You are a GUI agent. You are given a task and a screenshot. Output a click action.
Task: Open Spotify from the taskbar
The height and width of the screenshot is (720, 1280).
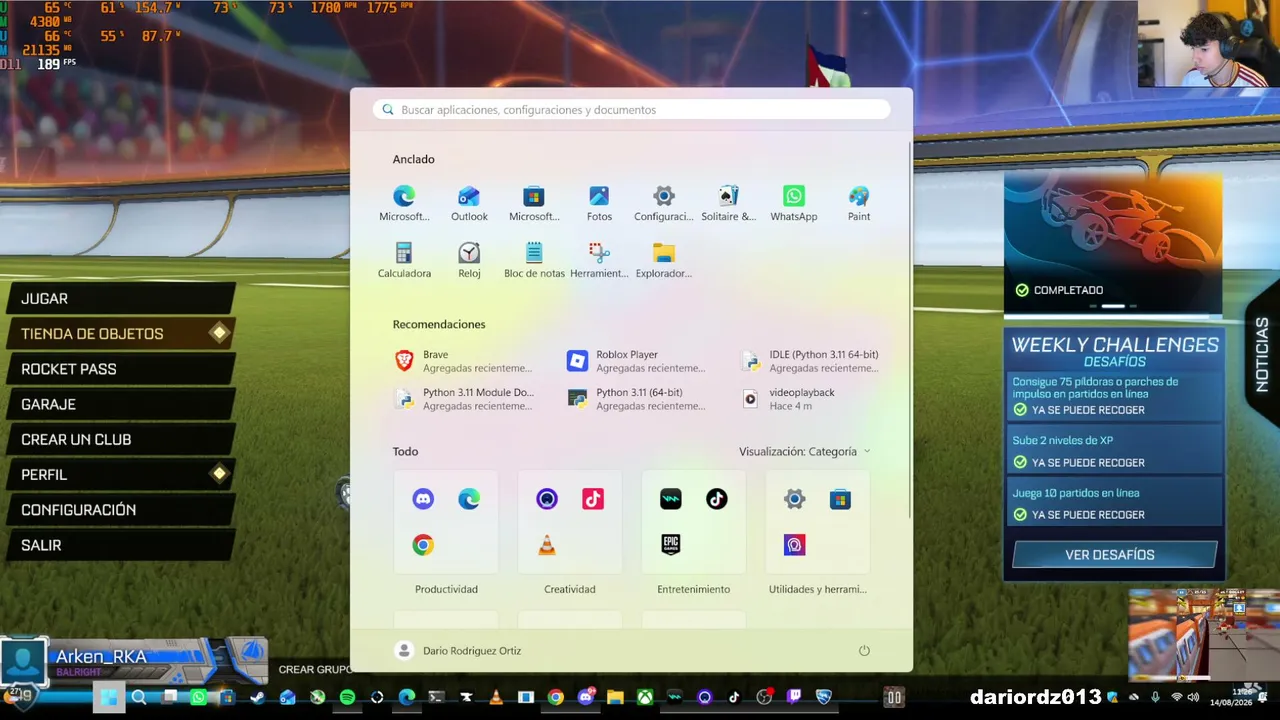coord(347,697)
